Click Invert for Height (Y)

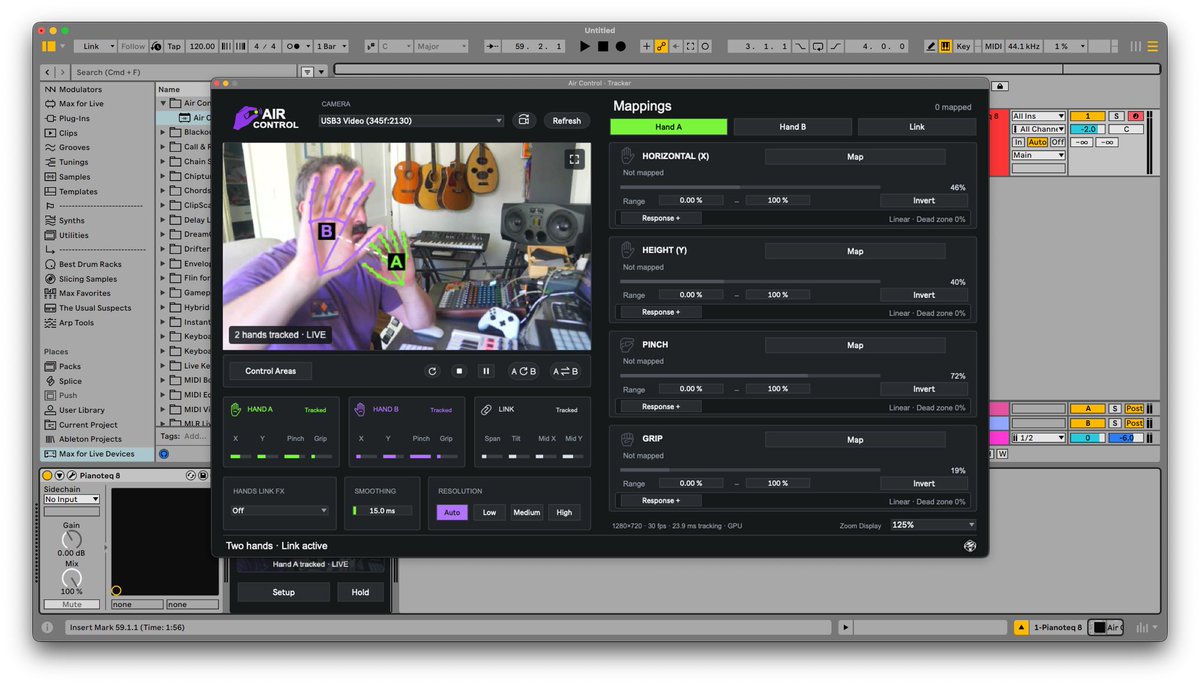tap(924, 295)
